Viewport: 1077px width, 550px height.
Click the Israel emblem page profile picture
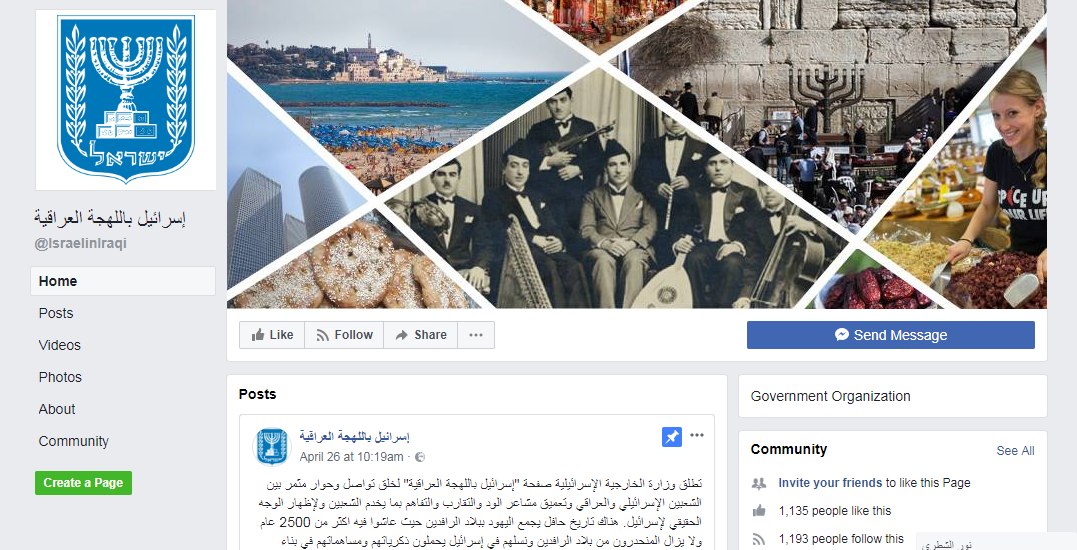pyautogui.click(x=126, y=100)
